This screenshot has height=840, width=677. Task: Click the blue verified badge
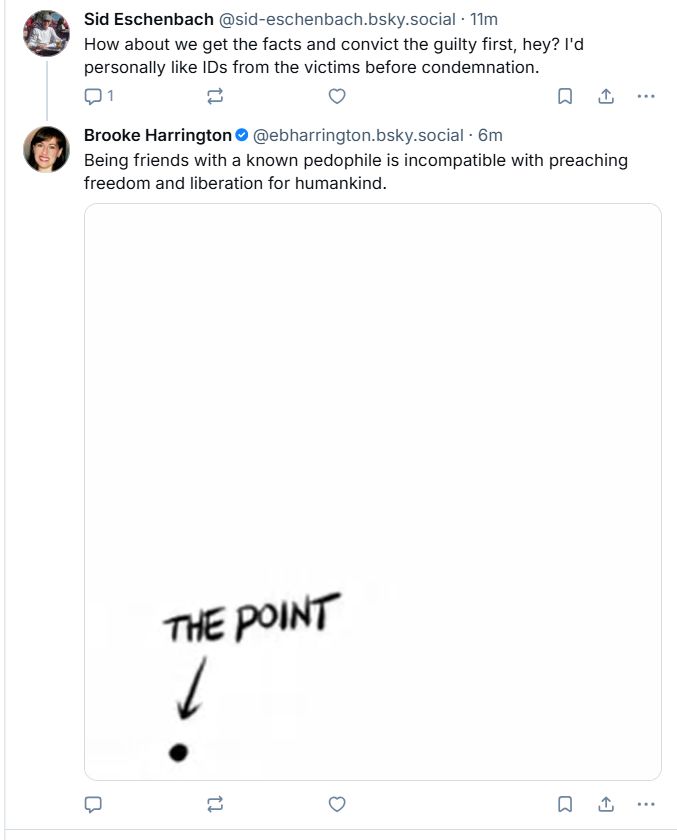point(242,135)
